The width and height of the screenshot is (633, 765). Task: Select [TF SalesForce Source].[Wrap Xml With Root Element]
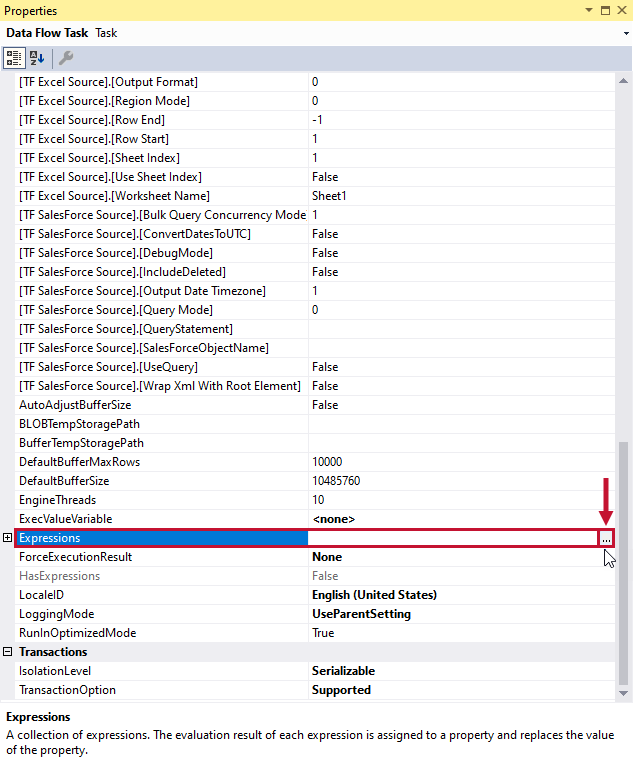click(160, 386)
